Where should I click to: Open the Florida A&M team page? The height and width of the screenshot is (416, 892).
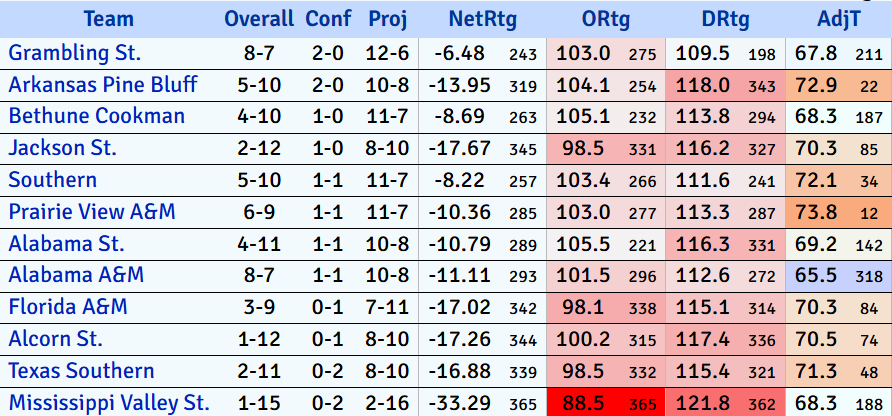coord(68,307)
